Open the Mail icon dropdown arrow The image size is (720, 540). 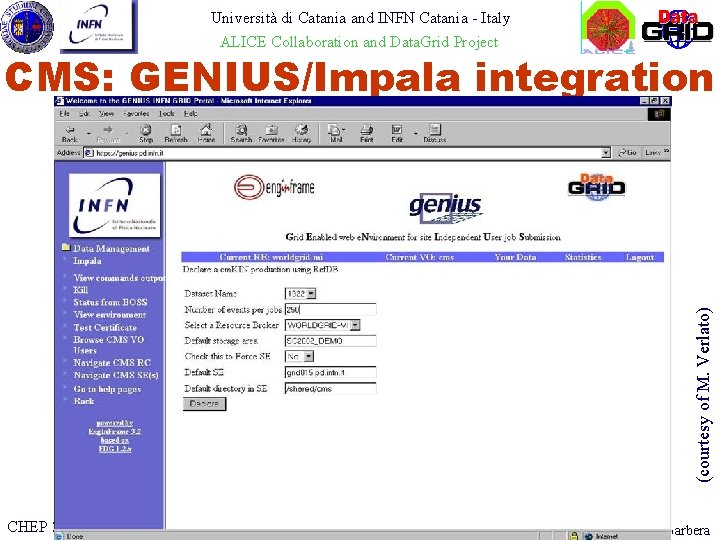point(344,130)
